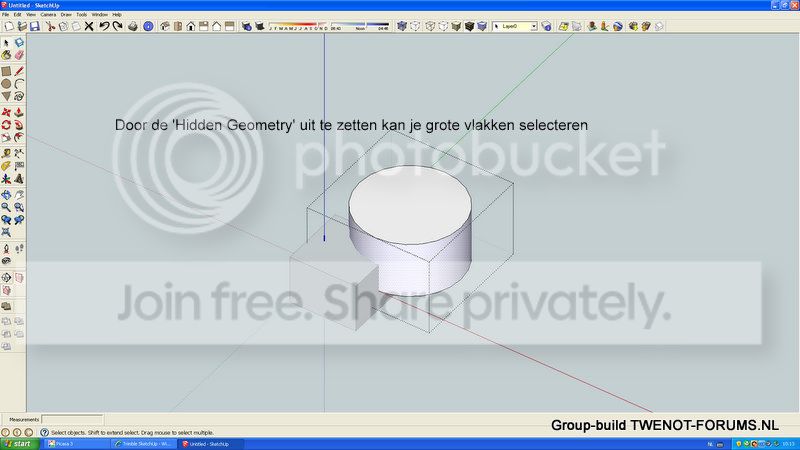Pick the Protractor tool
Viewport: 800px width, 450px height.
[6, 166]
